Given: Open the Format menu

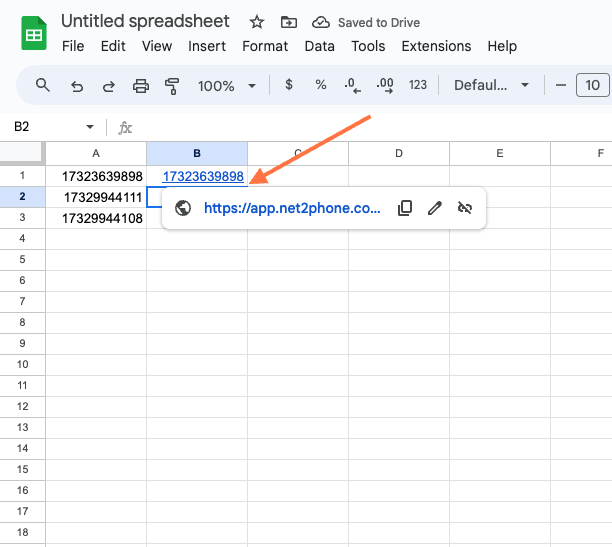Looking at the screenshot, I should (265, 46).
